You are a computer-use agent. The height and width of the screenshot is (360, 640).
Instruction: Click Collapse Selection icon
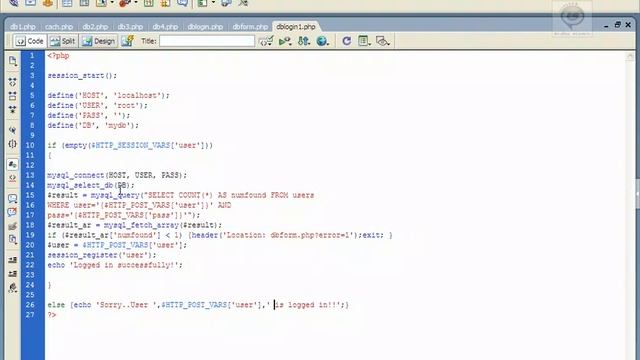pyautogui.click(x=13, y=96)
